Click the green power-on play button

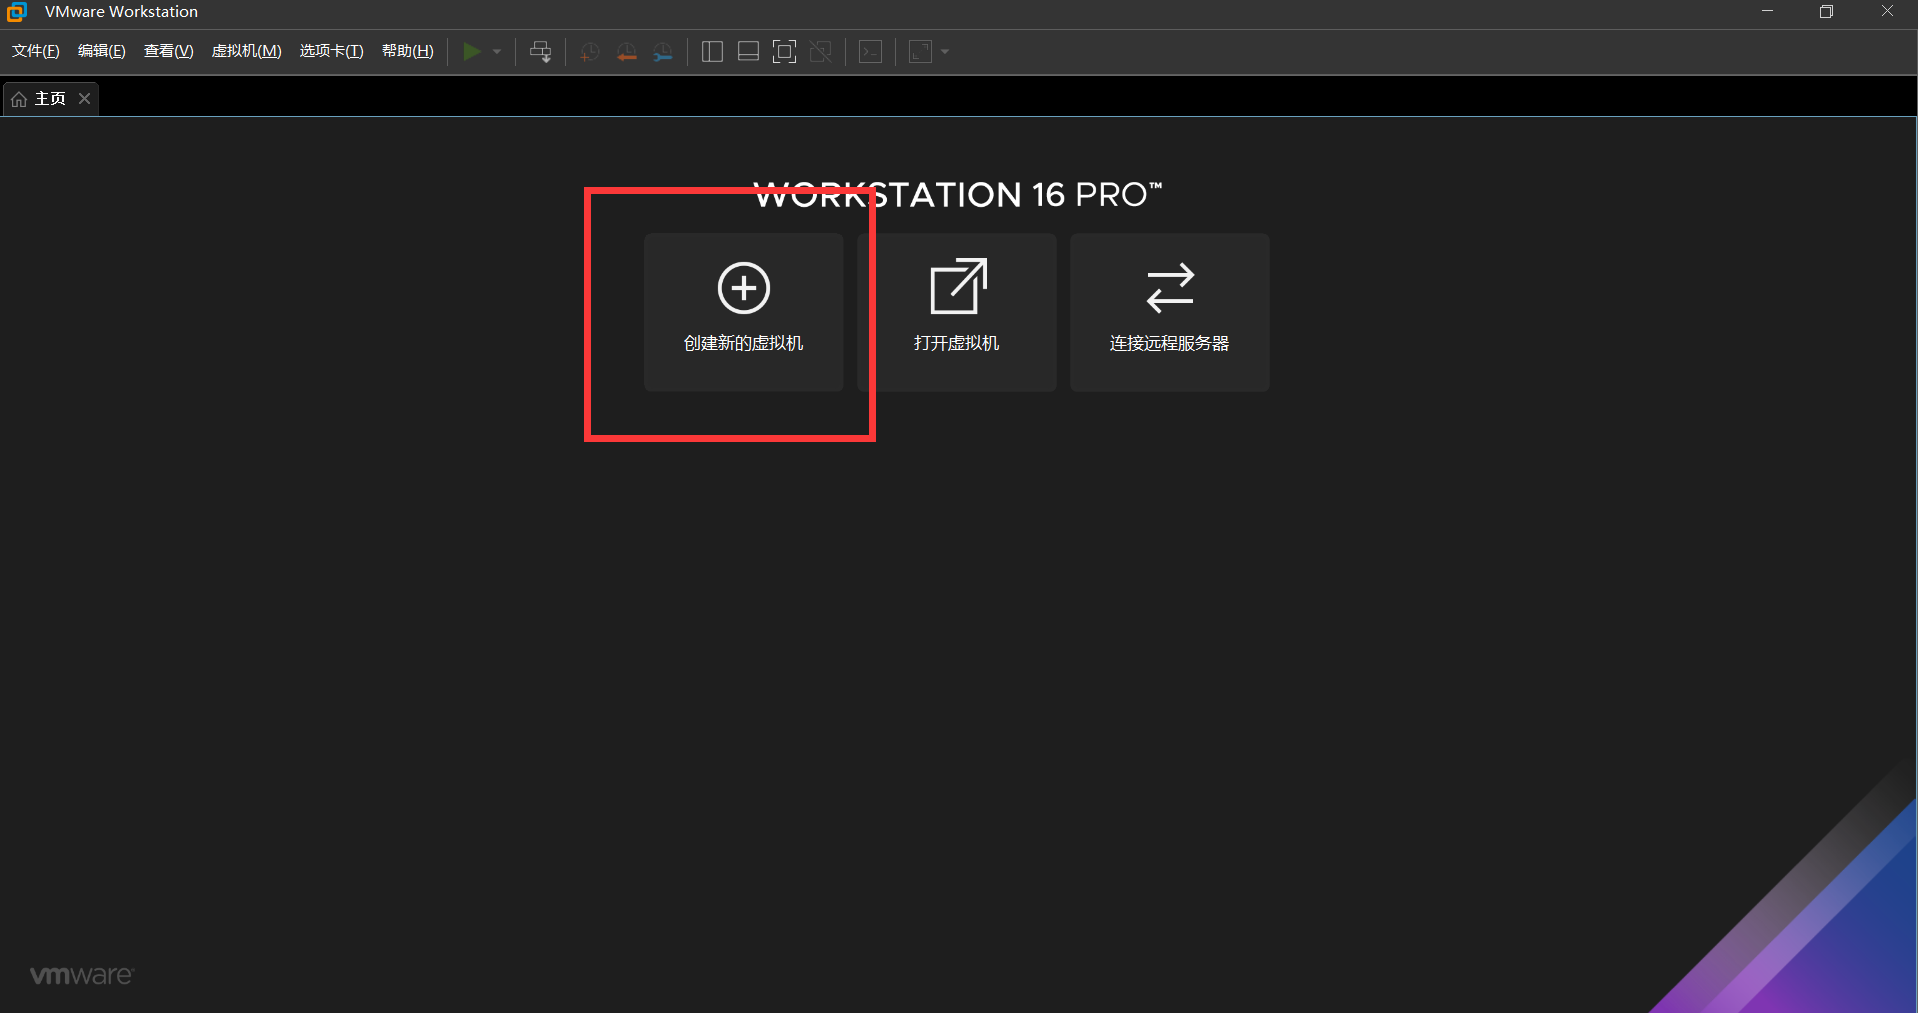[472, 51]
